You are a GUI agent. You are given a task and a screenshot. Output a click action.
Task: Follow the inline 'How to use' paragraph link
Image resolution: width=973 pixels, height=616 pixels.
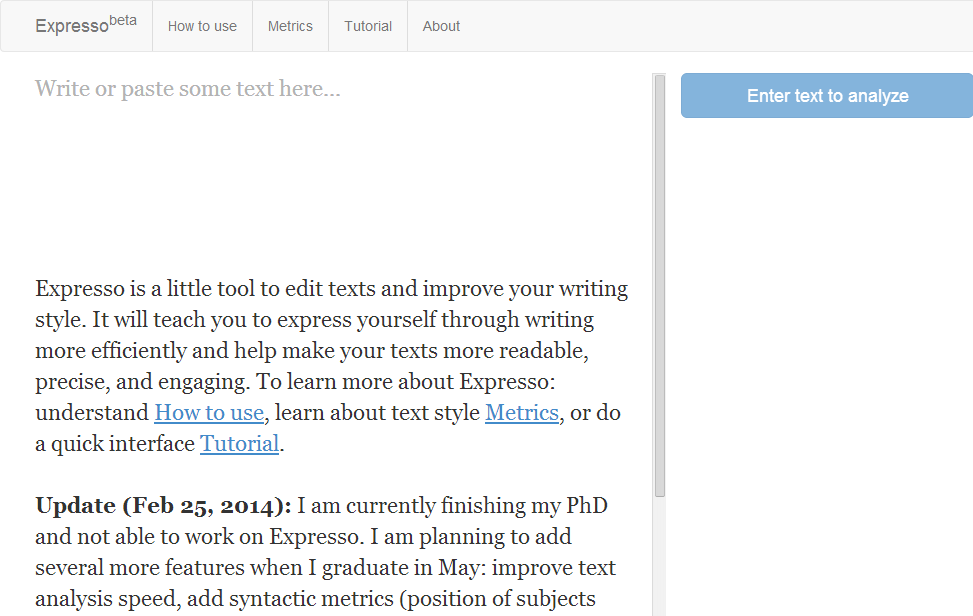pos(209,413)
